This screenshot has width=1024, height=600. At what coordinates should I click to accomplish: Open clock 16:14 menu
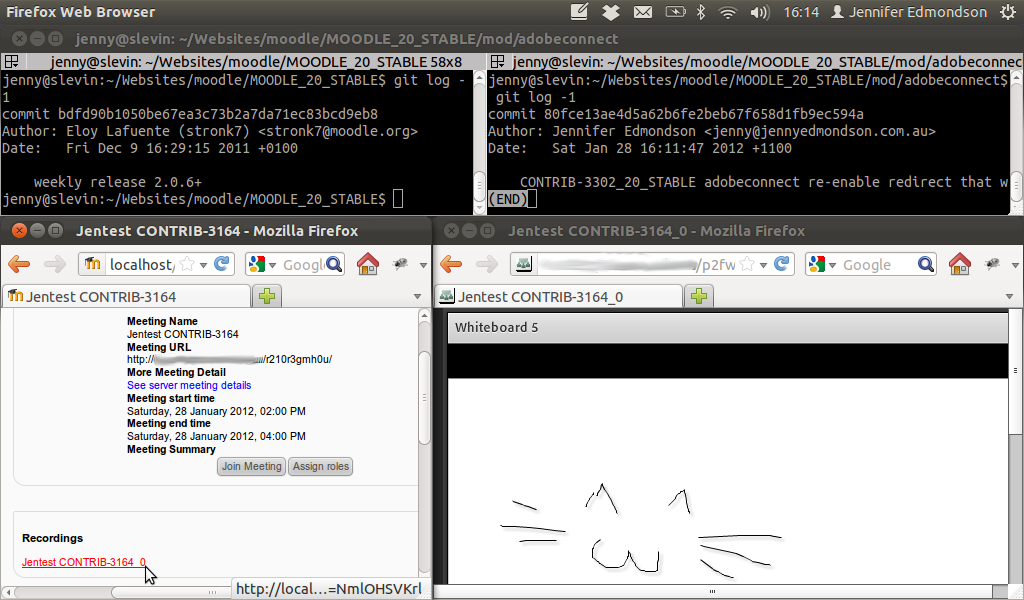(801, 12)
